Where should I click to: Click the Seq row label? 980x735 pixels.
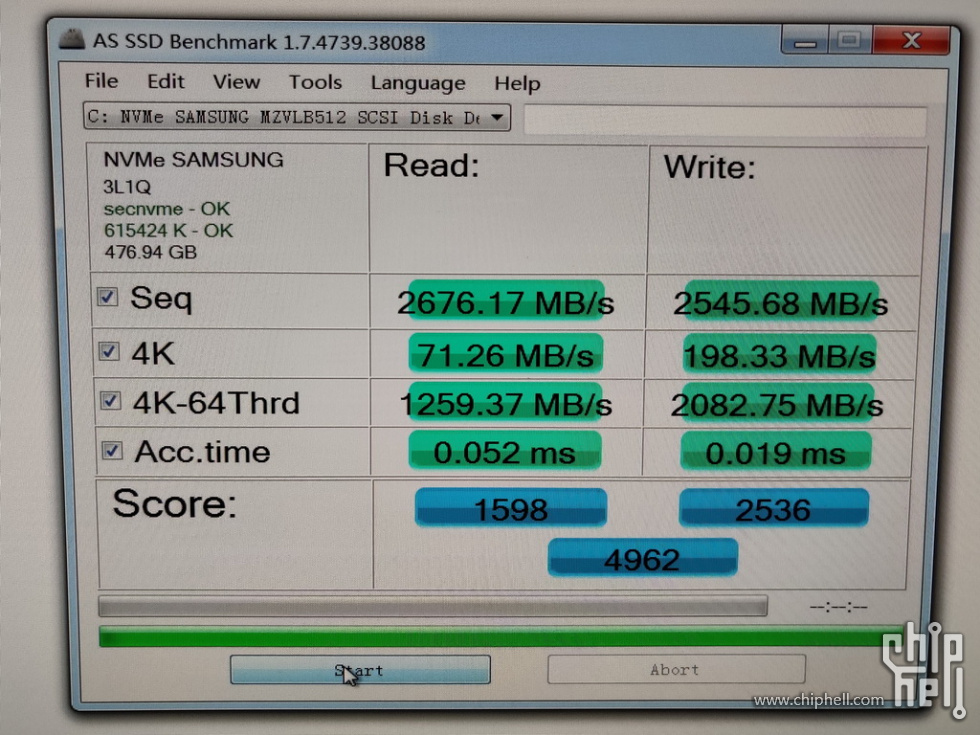point(161,298)
